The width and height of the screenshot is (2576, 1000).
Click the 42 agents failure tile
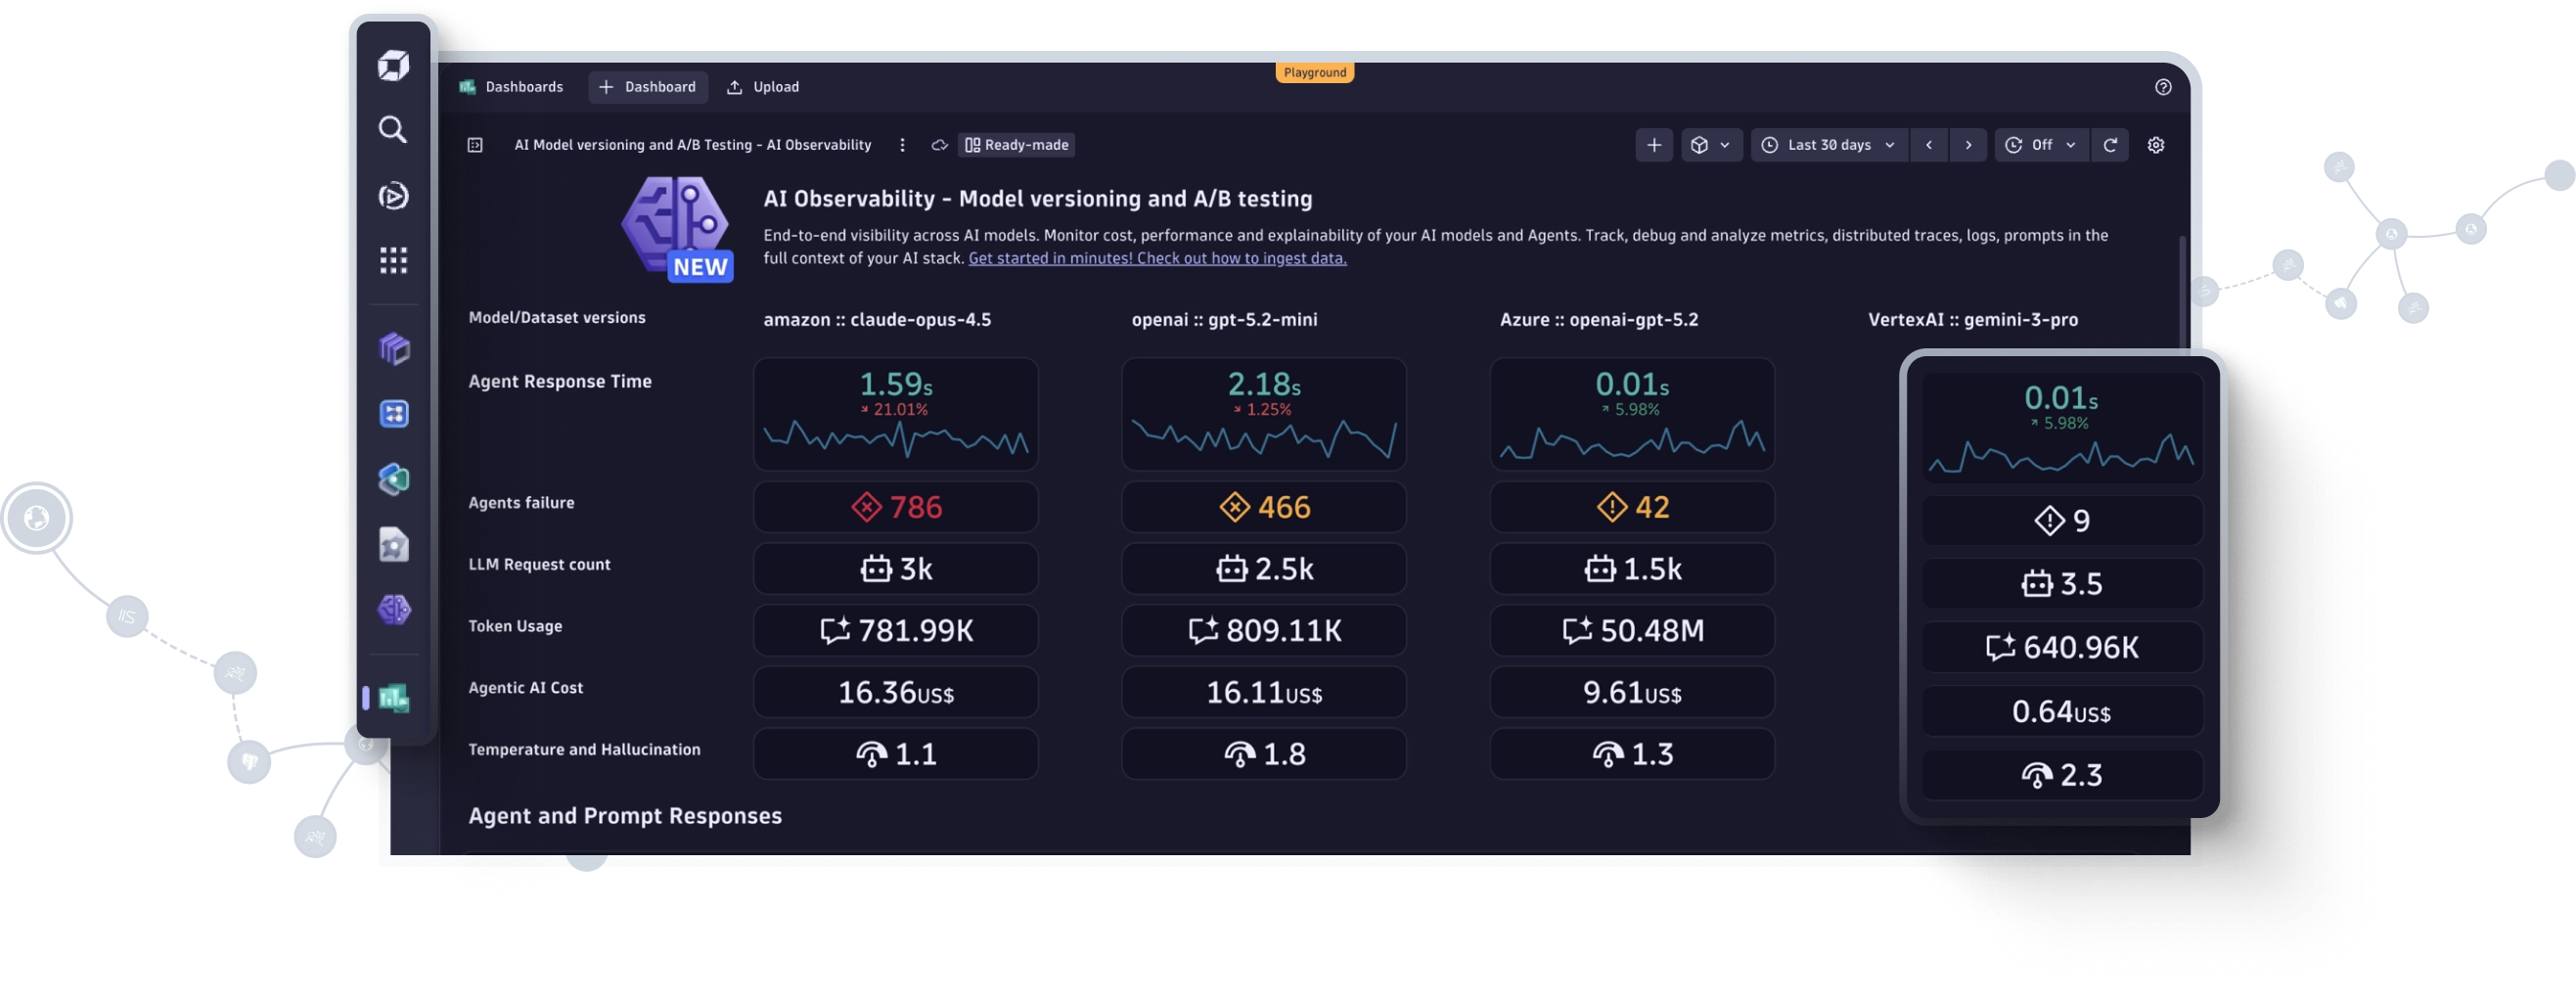pos(1632,507)
